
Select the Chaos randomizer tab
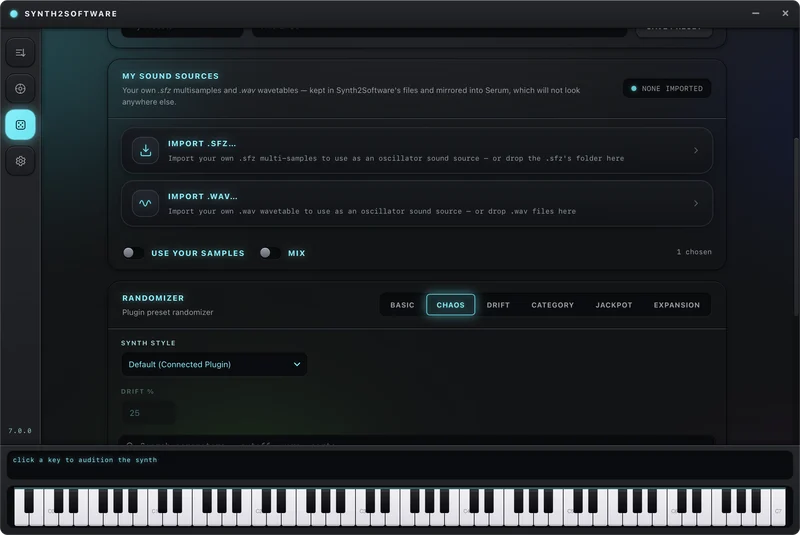[451, 305]
